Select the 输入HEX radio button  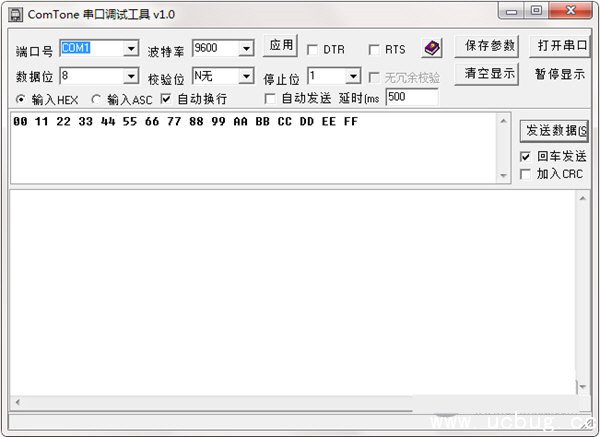point(21,99)
